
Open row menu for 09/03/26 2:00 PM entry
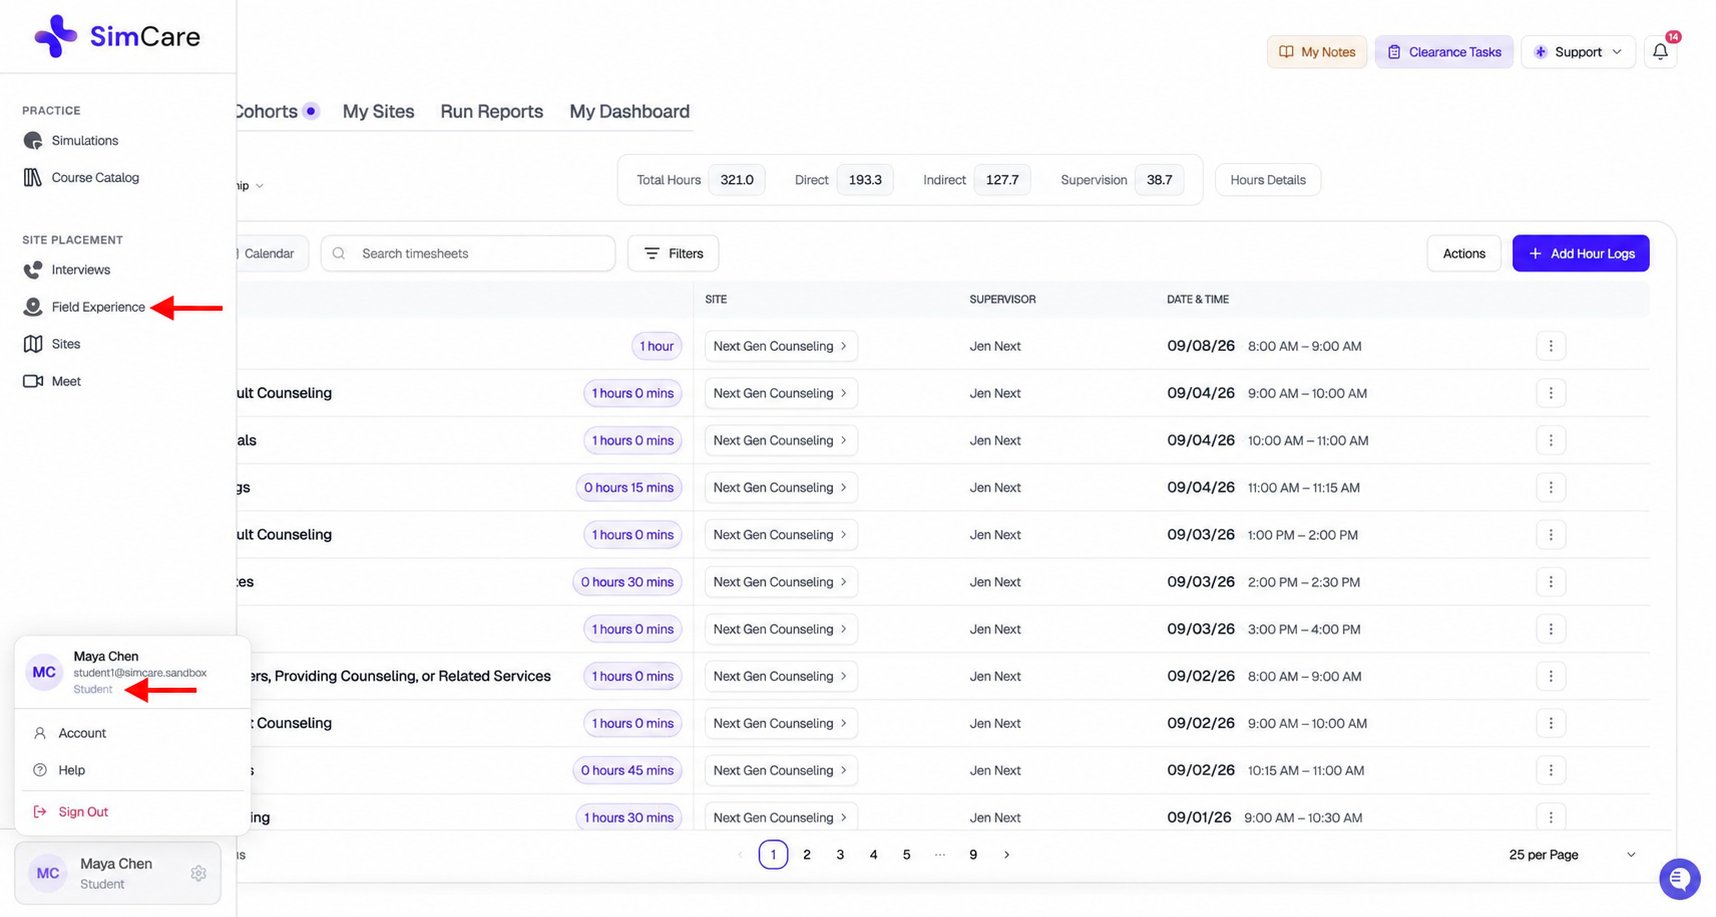(x=1551, y=582)
